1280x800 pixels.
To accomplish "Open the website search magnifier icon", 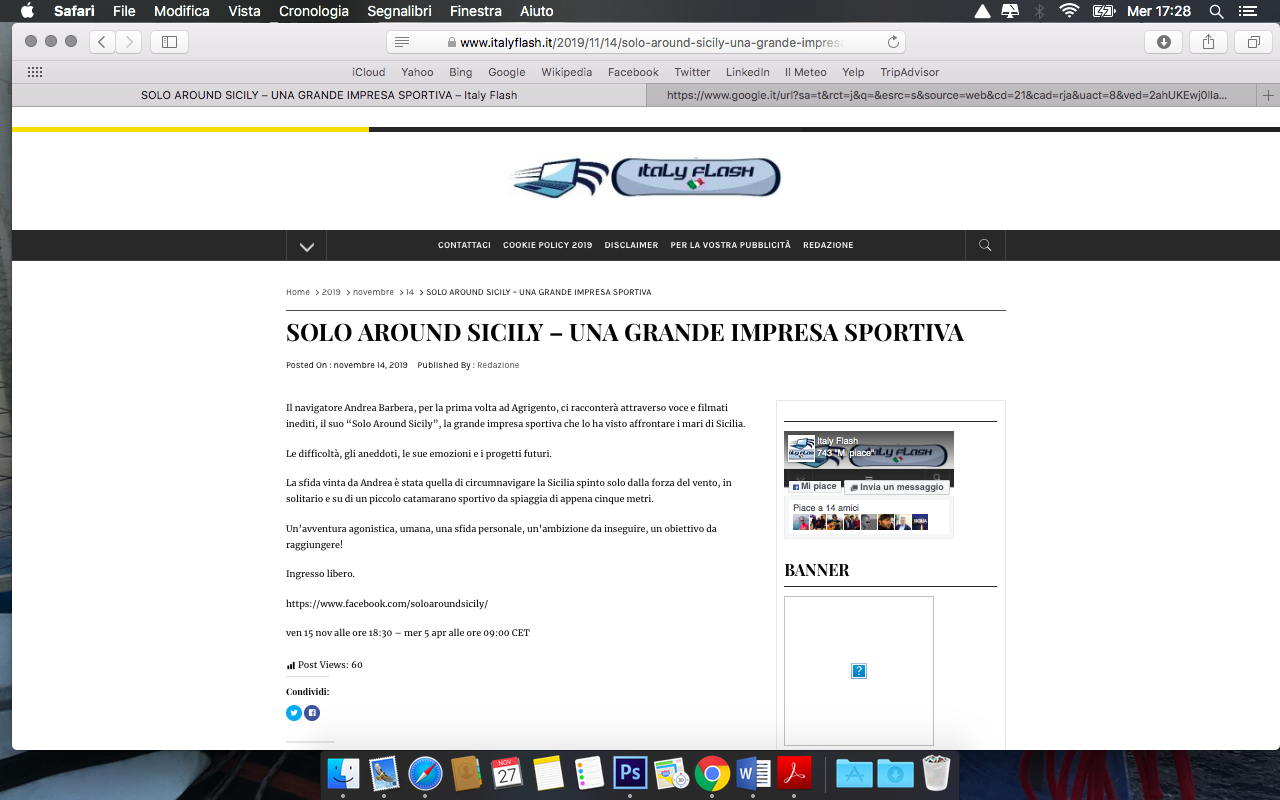I will [985, 245].
